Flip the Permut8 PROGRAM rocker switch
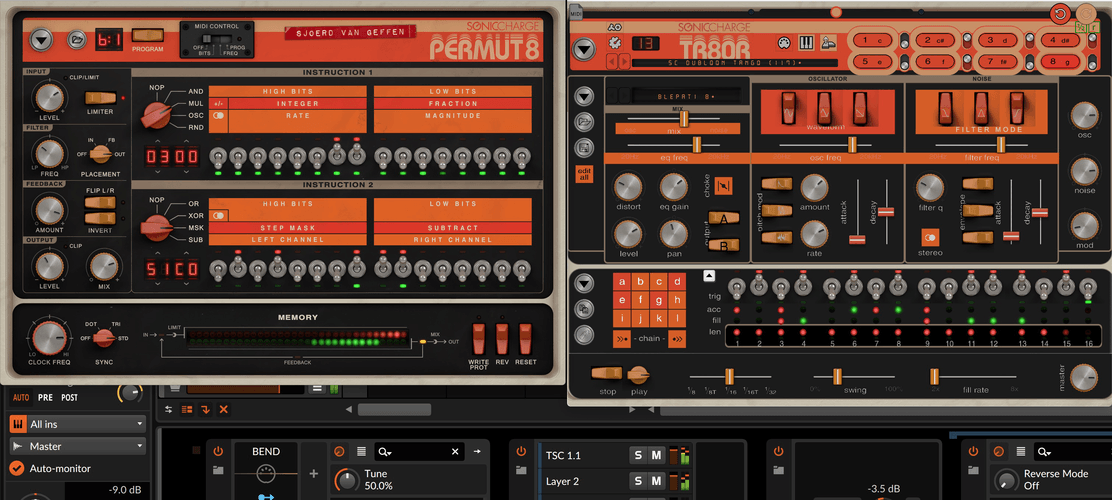The image size is (1112, 500). click(x=147, y=35)
